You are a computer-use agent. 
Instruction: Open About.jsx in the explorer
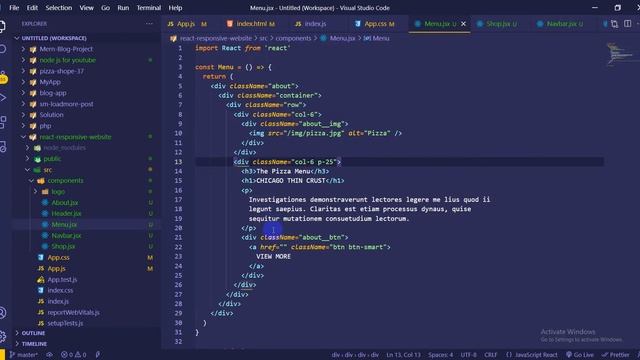tap(64, 202)
